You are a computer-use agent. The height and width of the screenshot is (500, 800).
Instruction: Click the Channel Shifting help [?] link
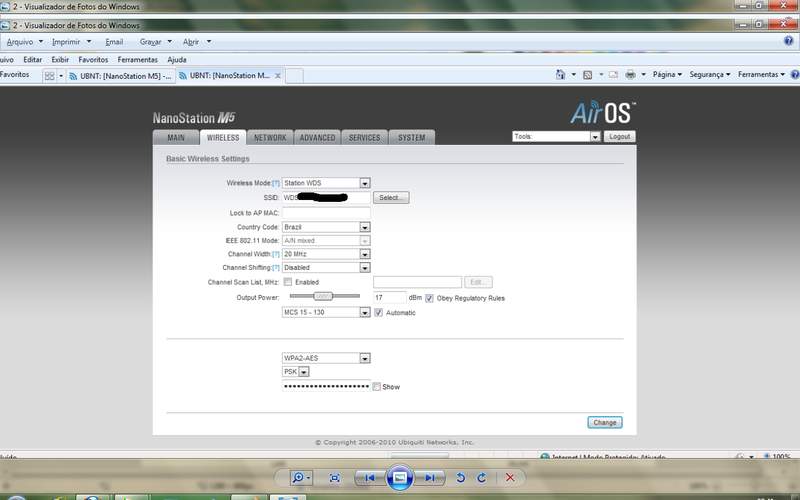(x=276, y=268)
